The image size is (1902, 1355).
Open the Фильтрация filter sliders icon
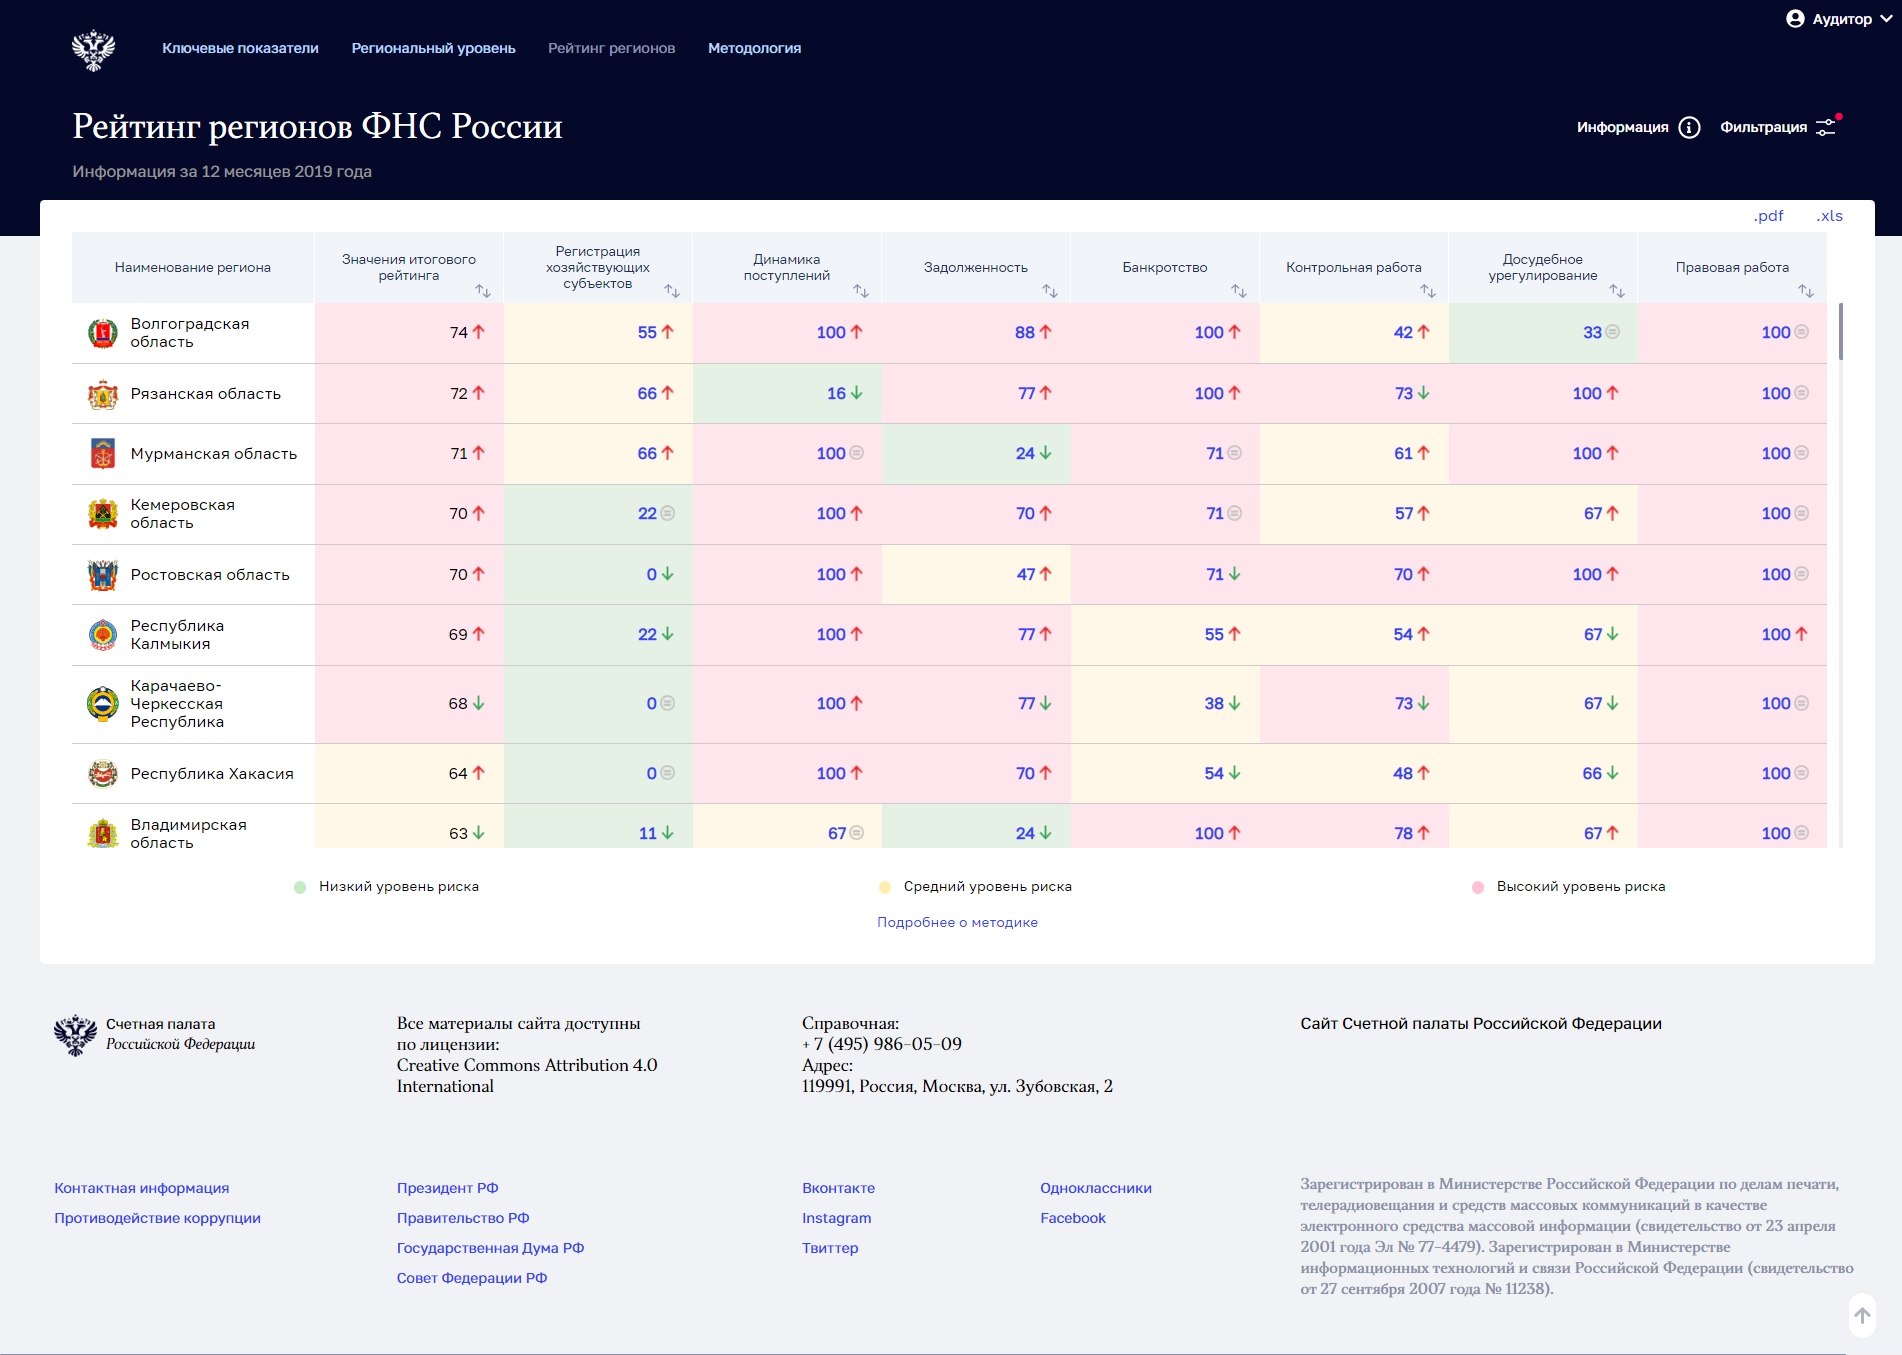click(1827, 127)
